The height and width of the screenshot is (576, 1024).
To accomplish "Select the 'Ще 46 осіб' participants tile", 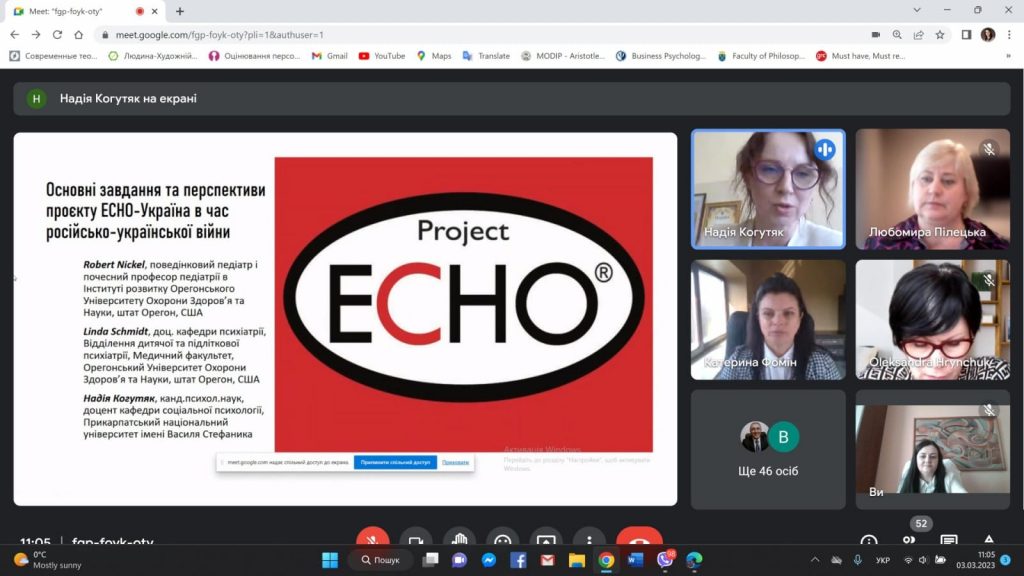I will [x=768, y=447].
